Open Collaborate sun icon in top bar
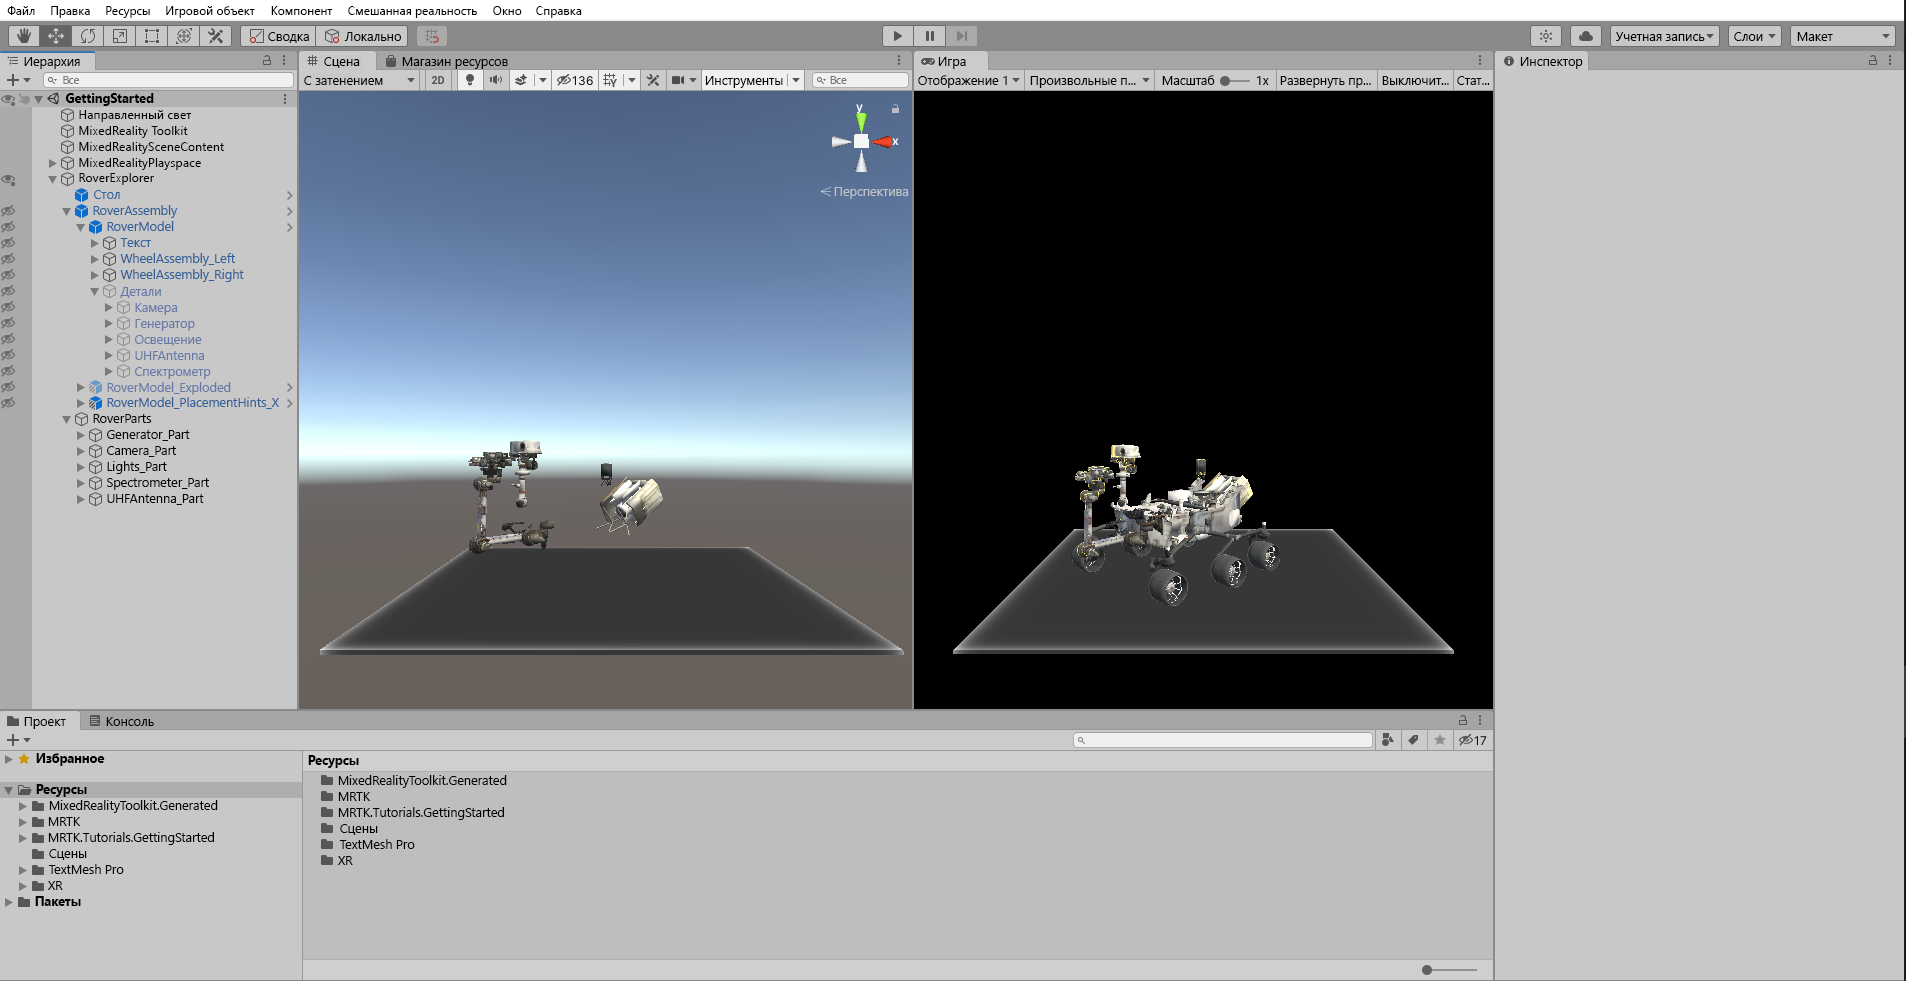This screenshot has width=1906, height=981. (1546, 36)
